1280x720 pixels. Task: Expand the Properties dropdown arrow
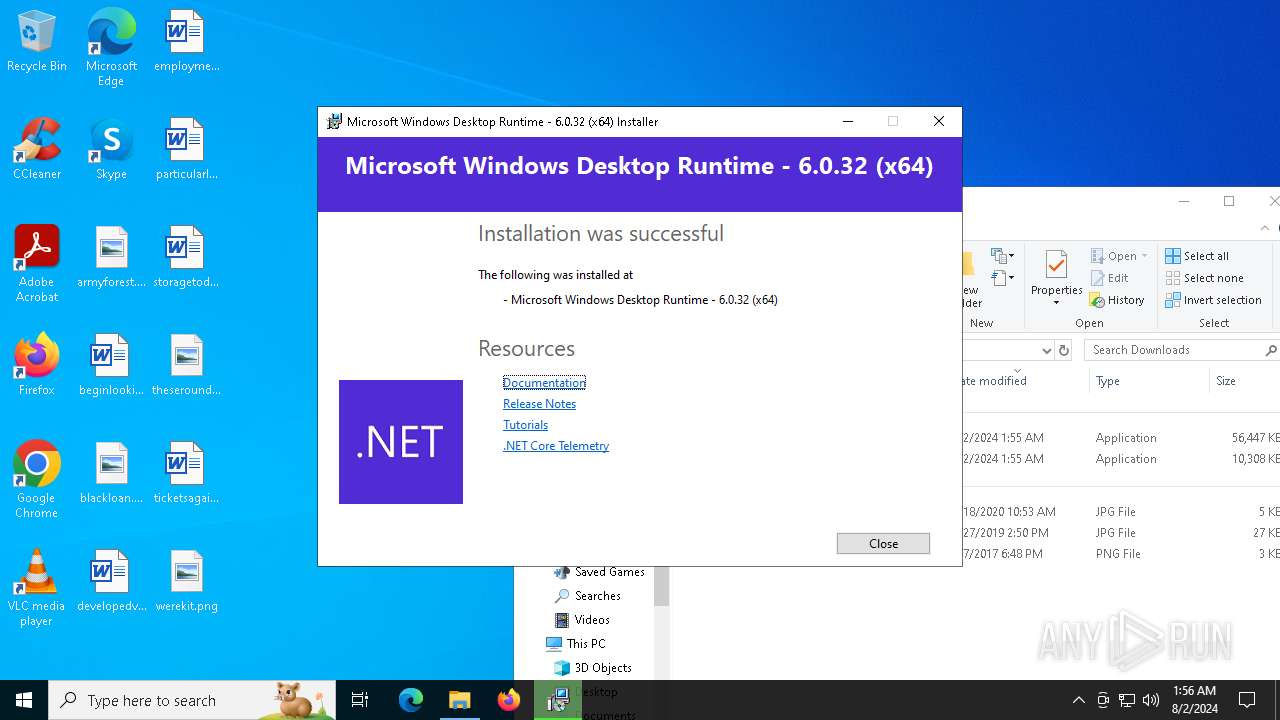[x=1057, y=303]
